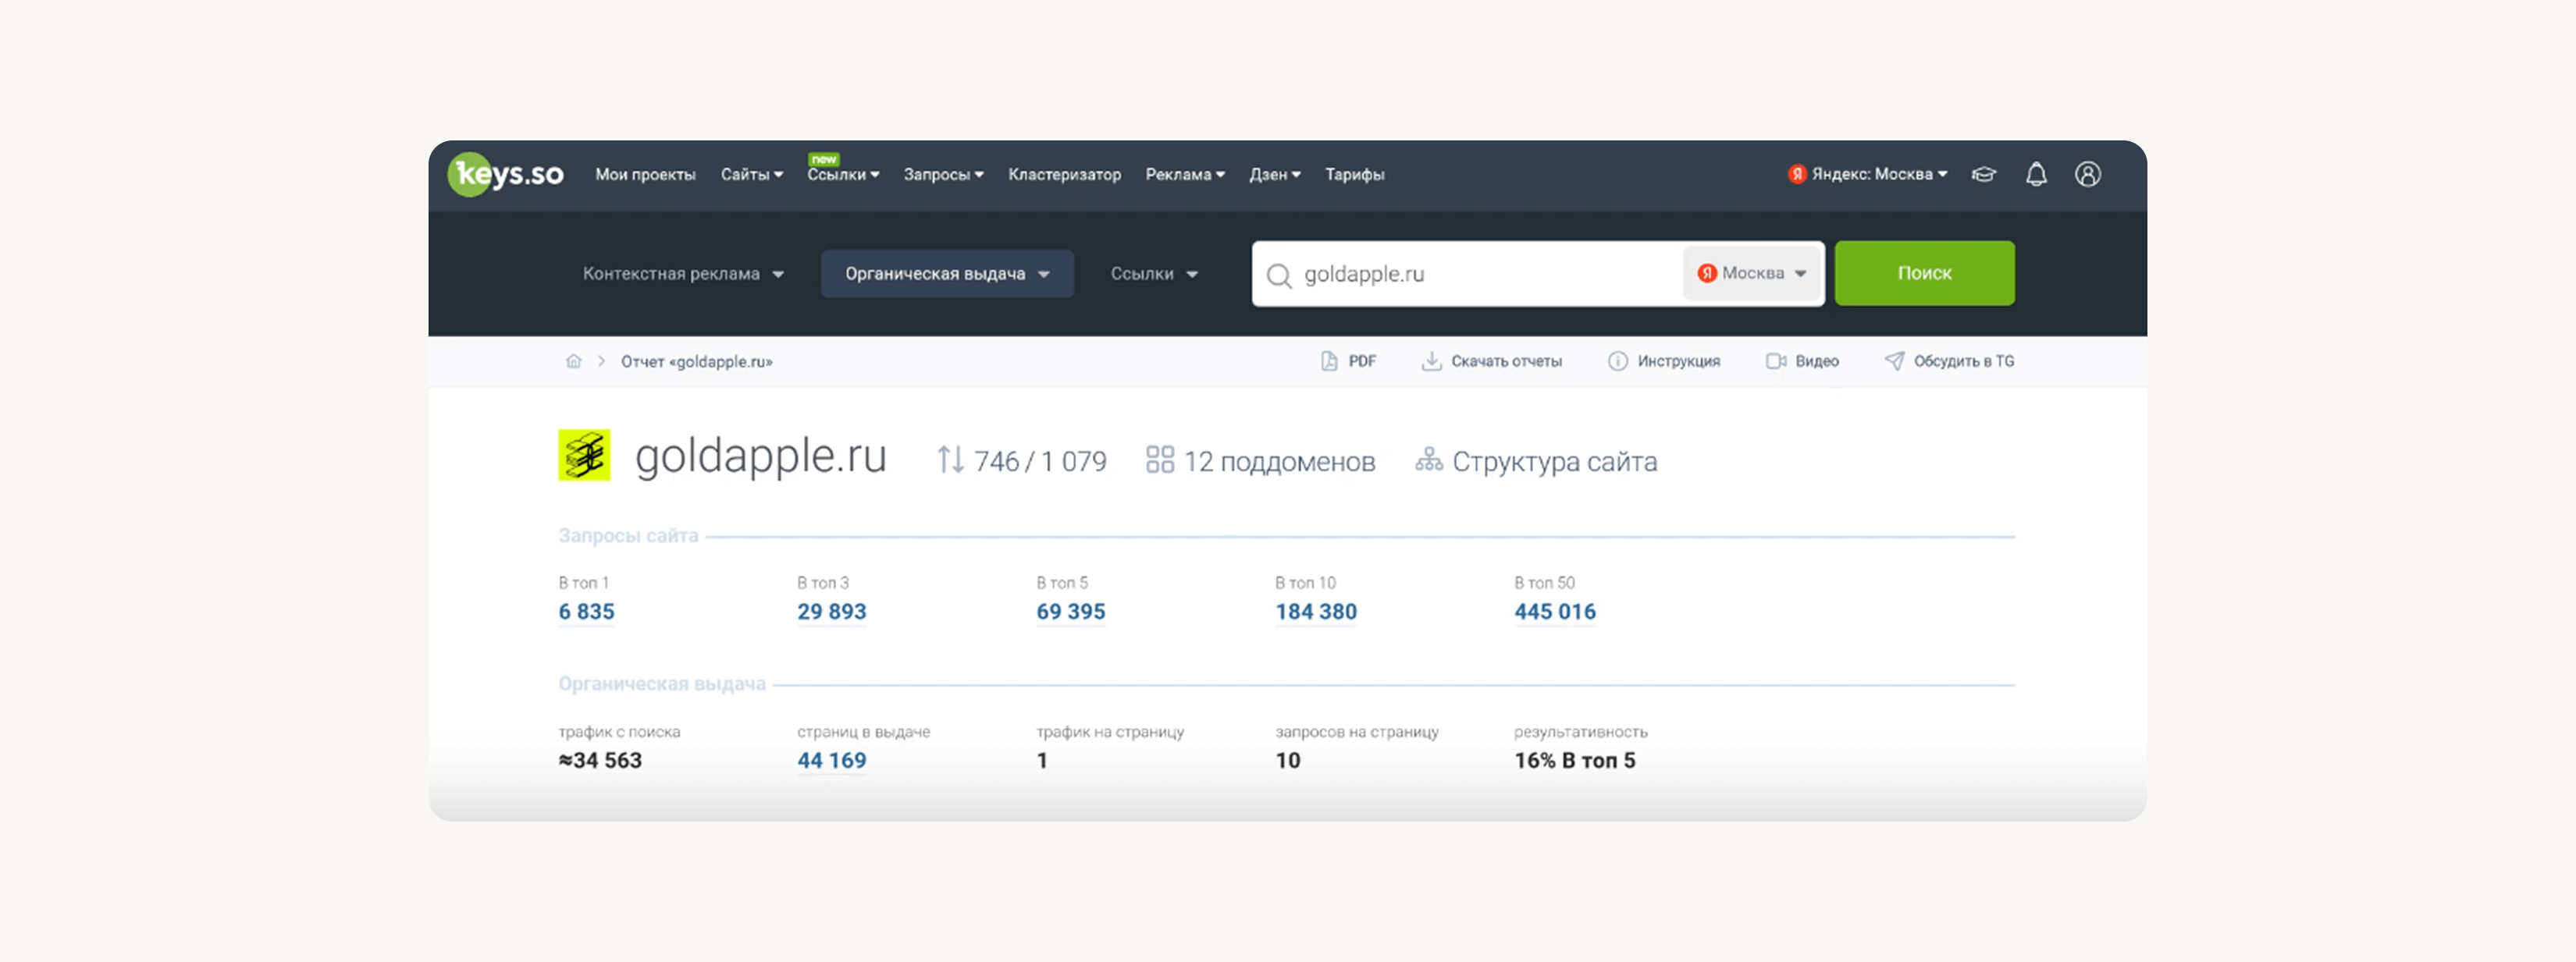This screenshot has width=2576, height=962.
Task: Expand the Дзен menu
Action: coord(1275,175)
